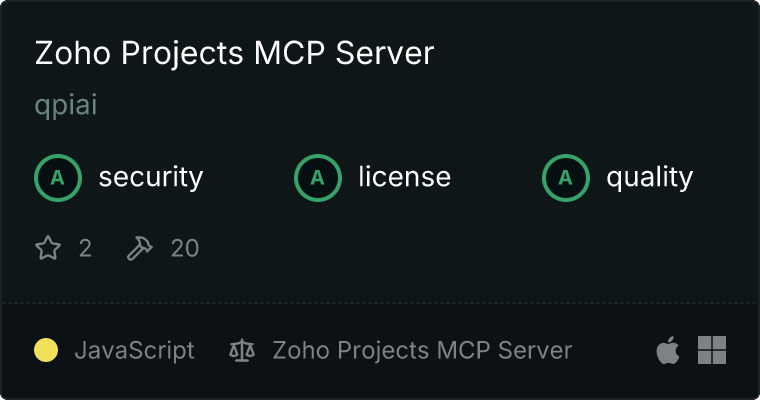Click the quality grade A badge
Viewport: 760px width, 400px height.
coord(566,177)
